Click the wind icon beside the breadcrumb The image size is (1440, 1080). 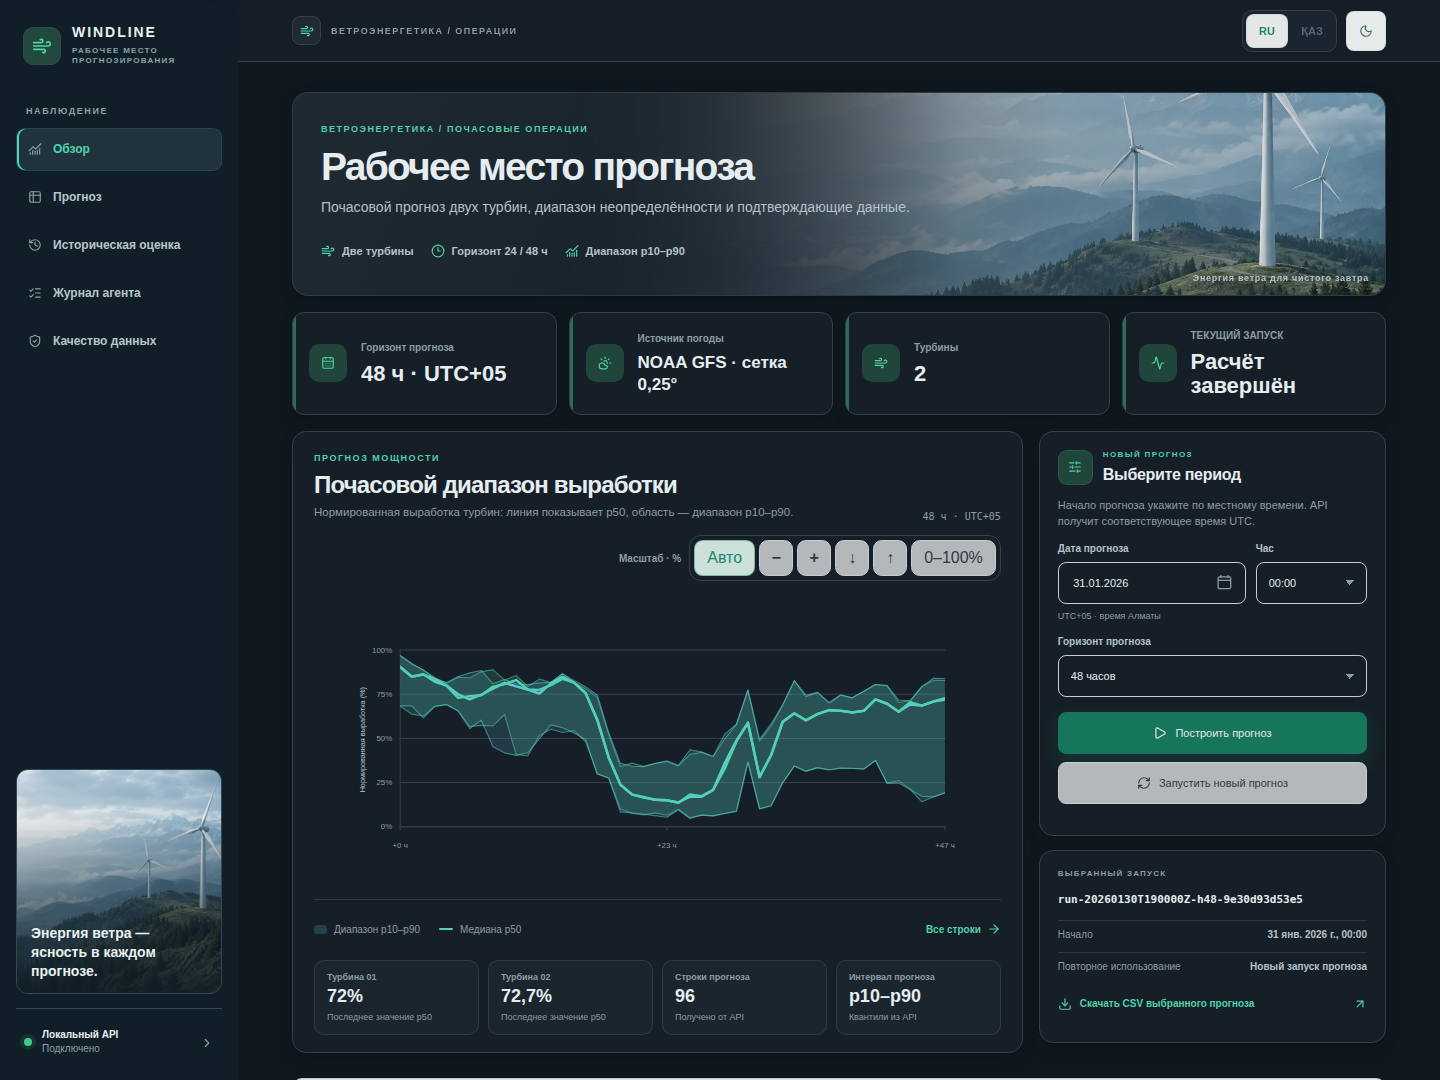pos(306,31)
